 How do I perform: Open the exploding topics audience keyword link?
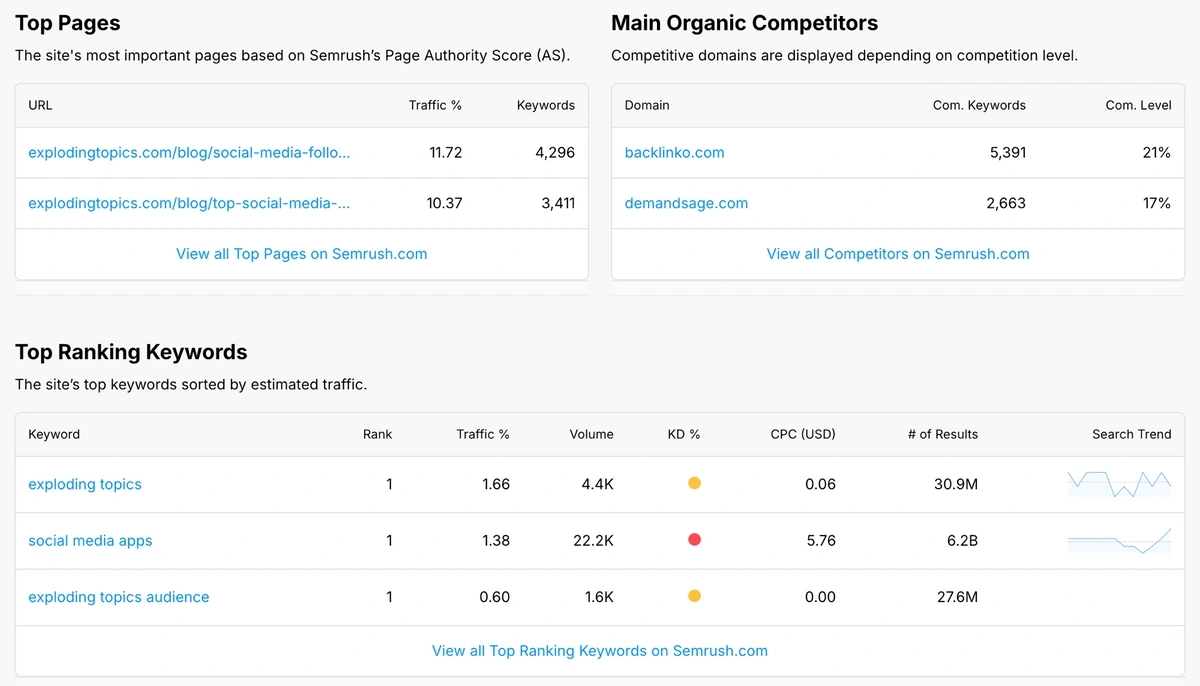[119, 597]
